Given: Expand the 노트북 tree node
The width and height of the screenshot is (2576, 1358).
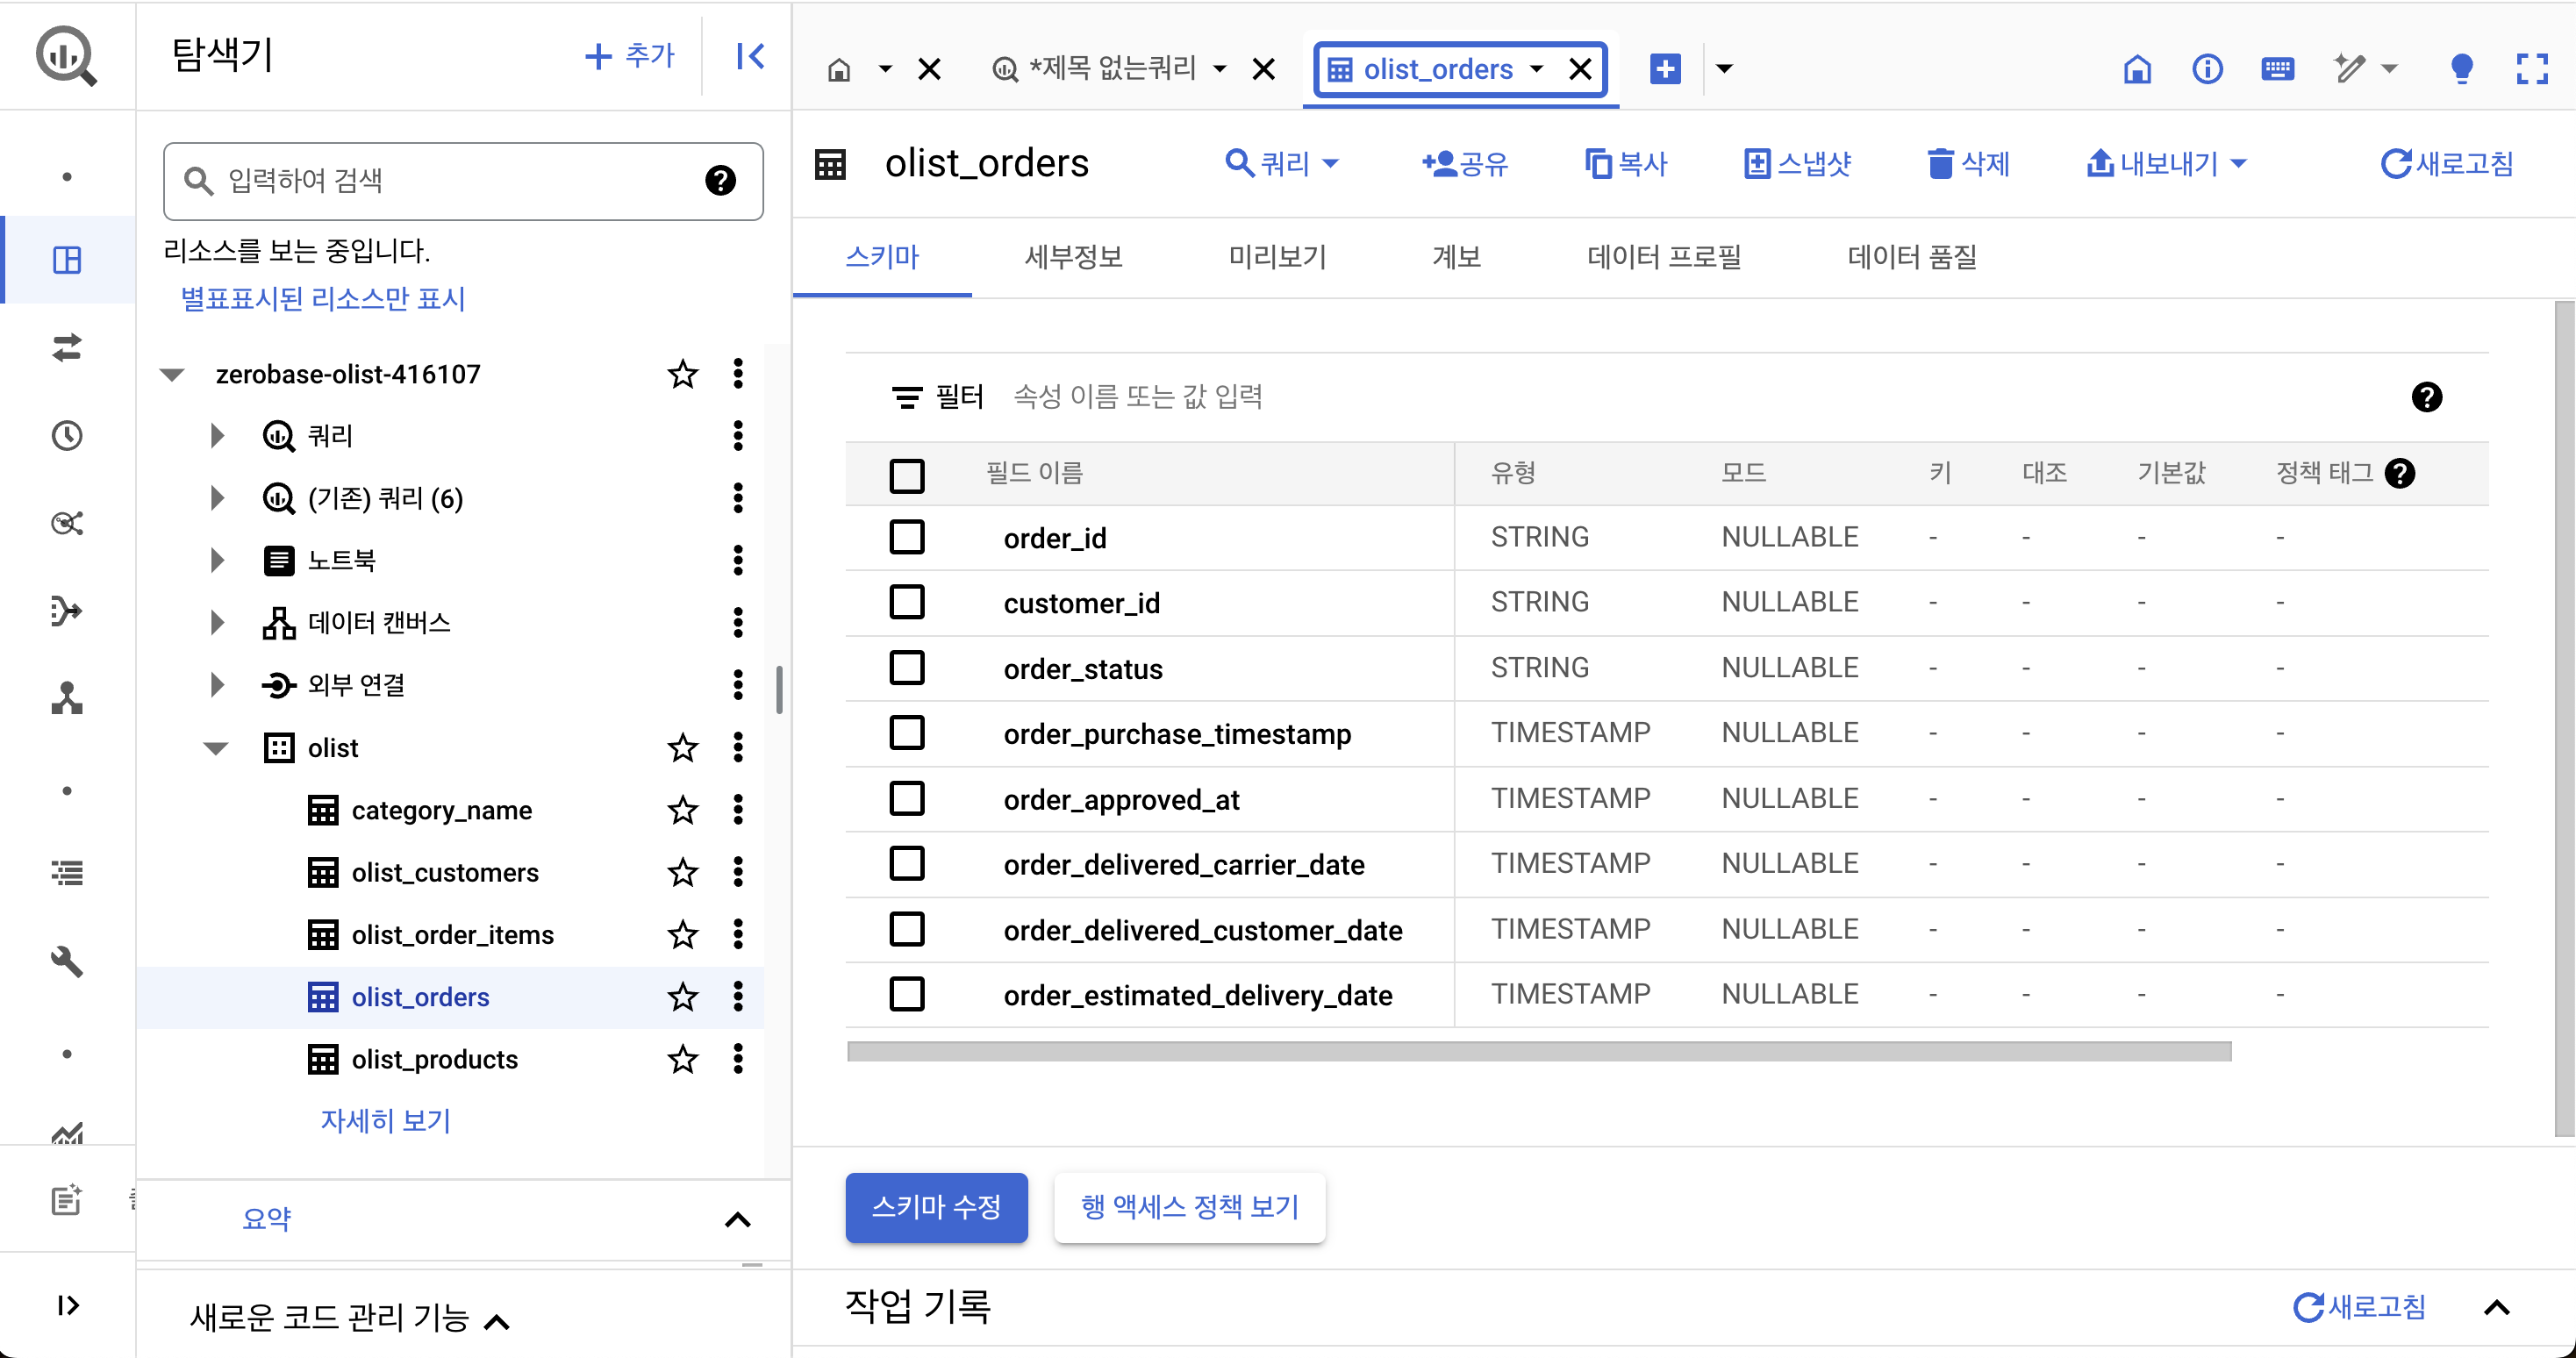Looking at the screenshot, I should [x=217, y=560].
